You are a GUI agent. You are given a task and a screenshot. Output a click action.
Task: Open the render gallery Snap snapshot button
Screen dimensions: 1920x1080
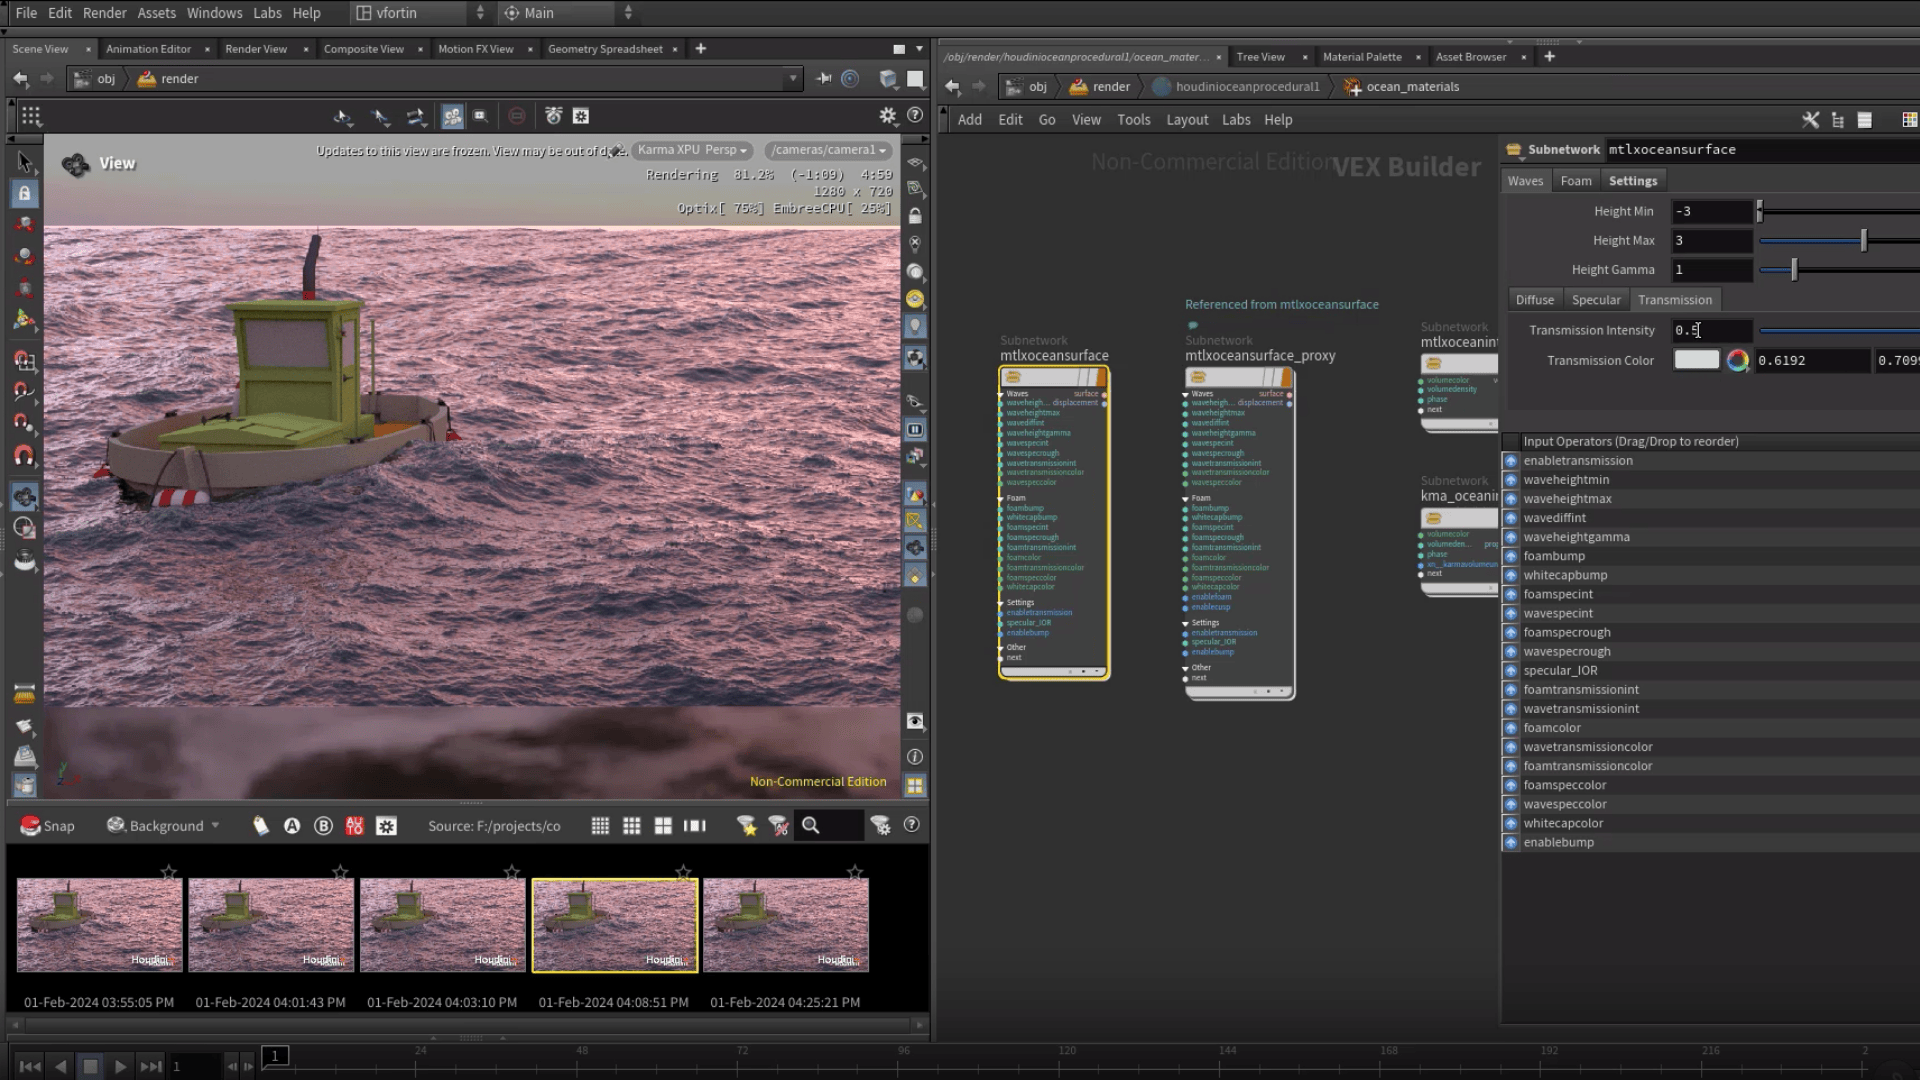click(47, 825)
